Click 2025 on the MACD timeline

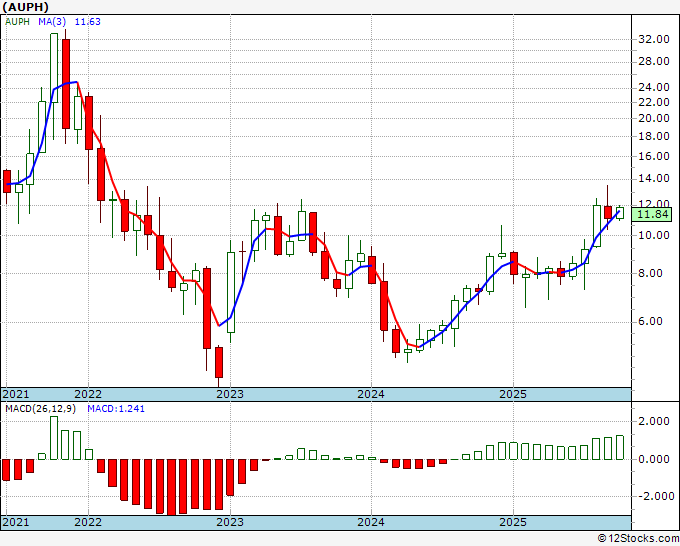pyautogui.click(x=513, y=522)
